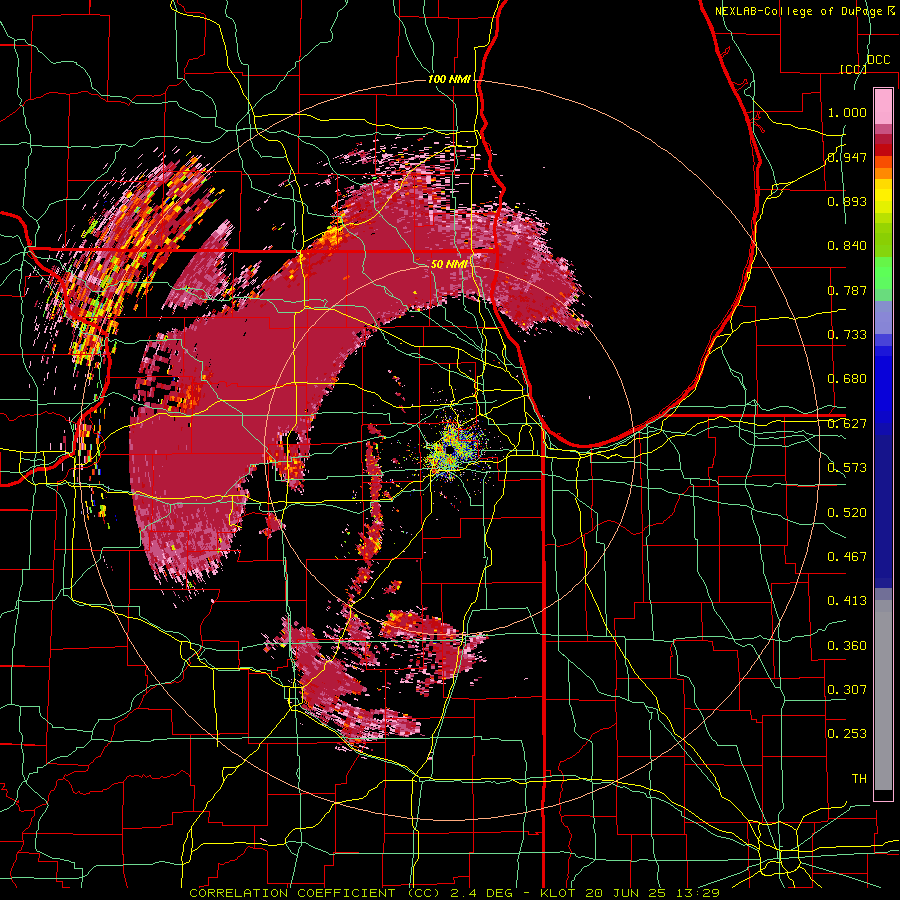Click the 0.947 legend value

tap(847, 157)
